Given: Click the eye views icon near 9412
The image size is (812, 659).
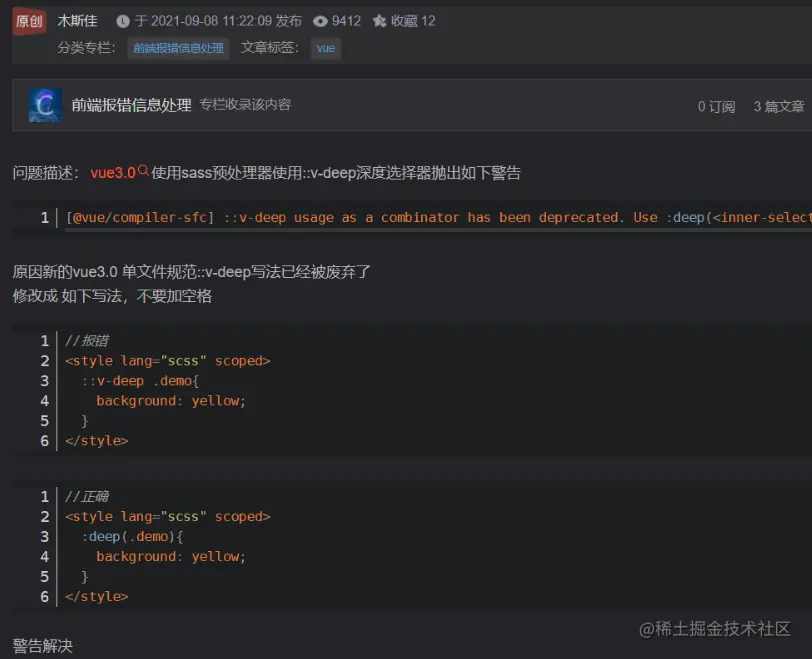Looking at the screenshot, I should [x=321, y=21].
